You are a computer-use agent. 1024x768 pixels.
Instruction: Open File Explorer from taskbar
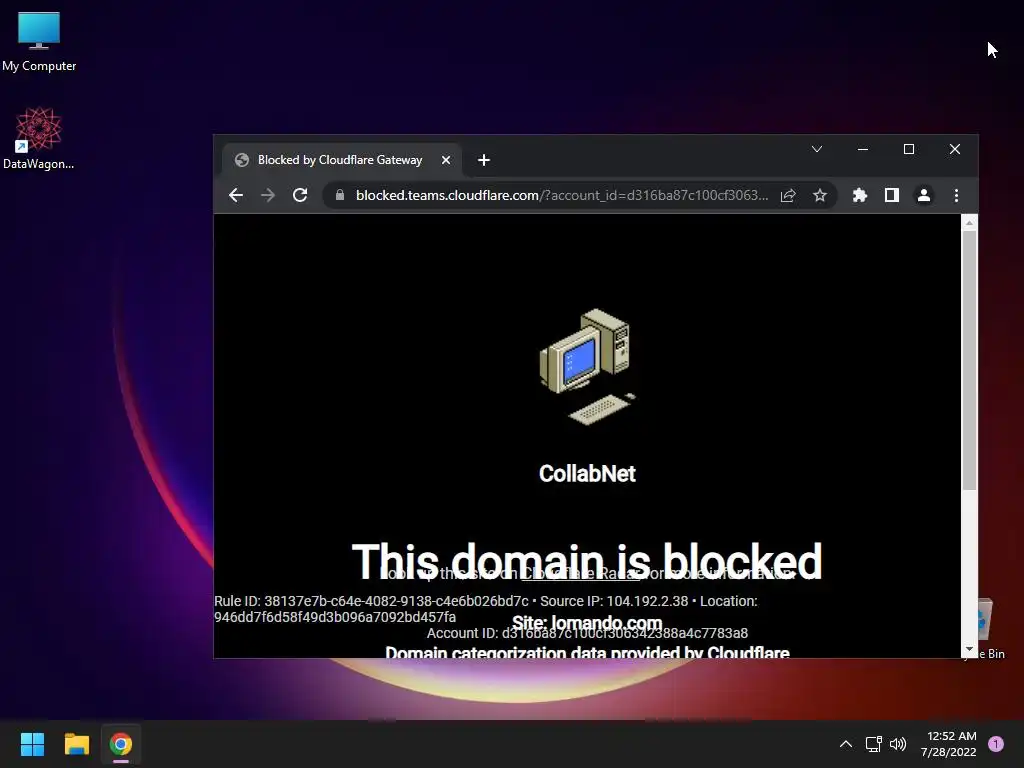[x=76, y=744]
